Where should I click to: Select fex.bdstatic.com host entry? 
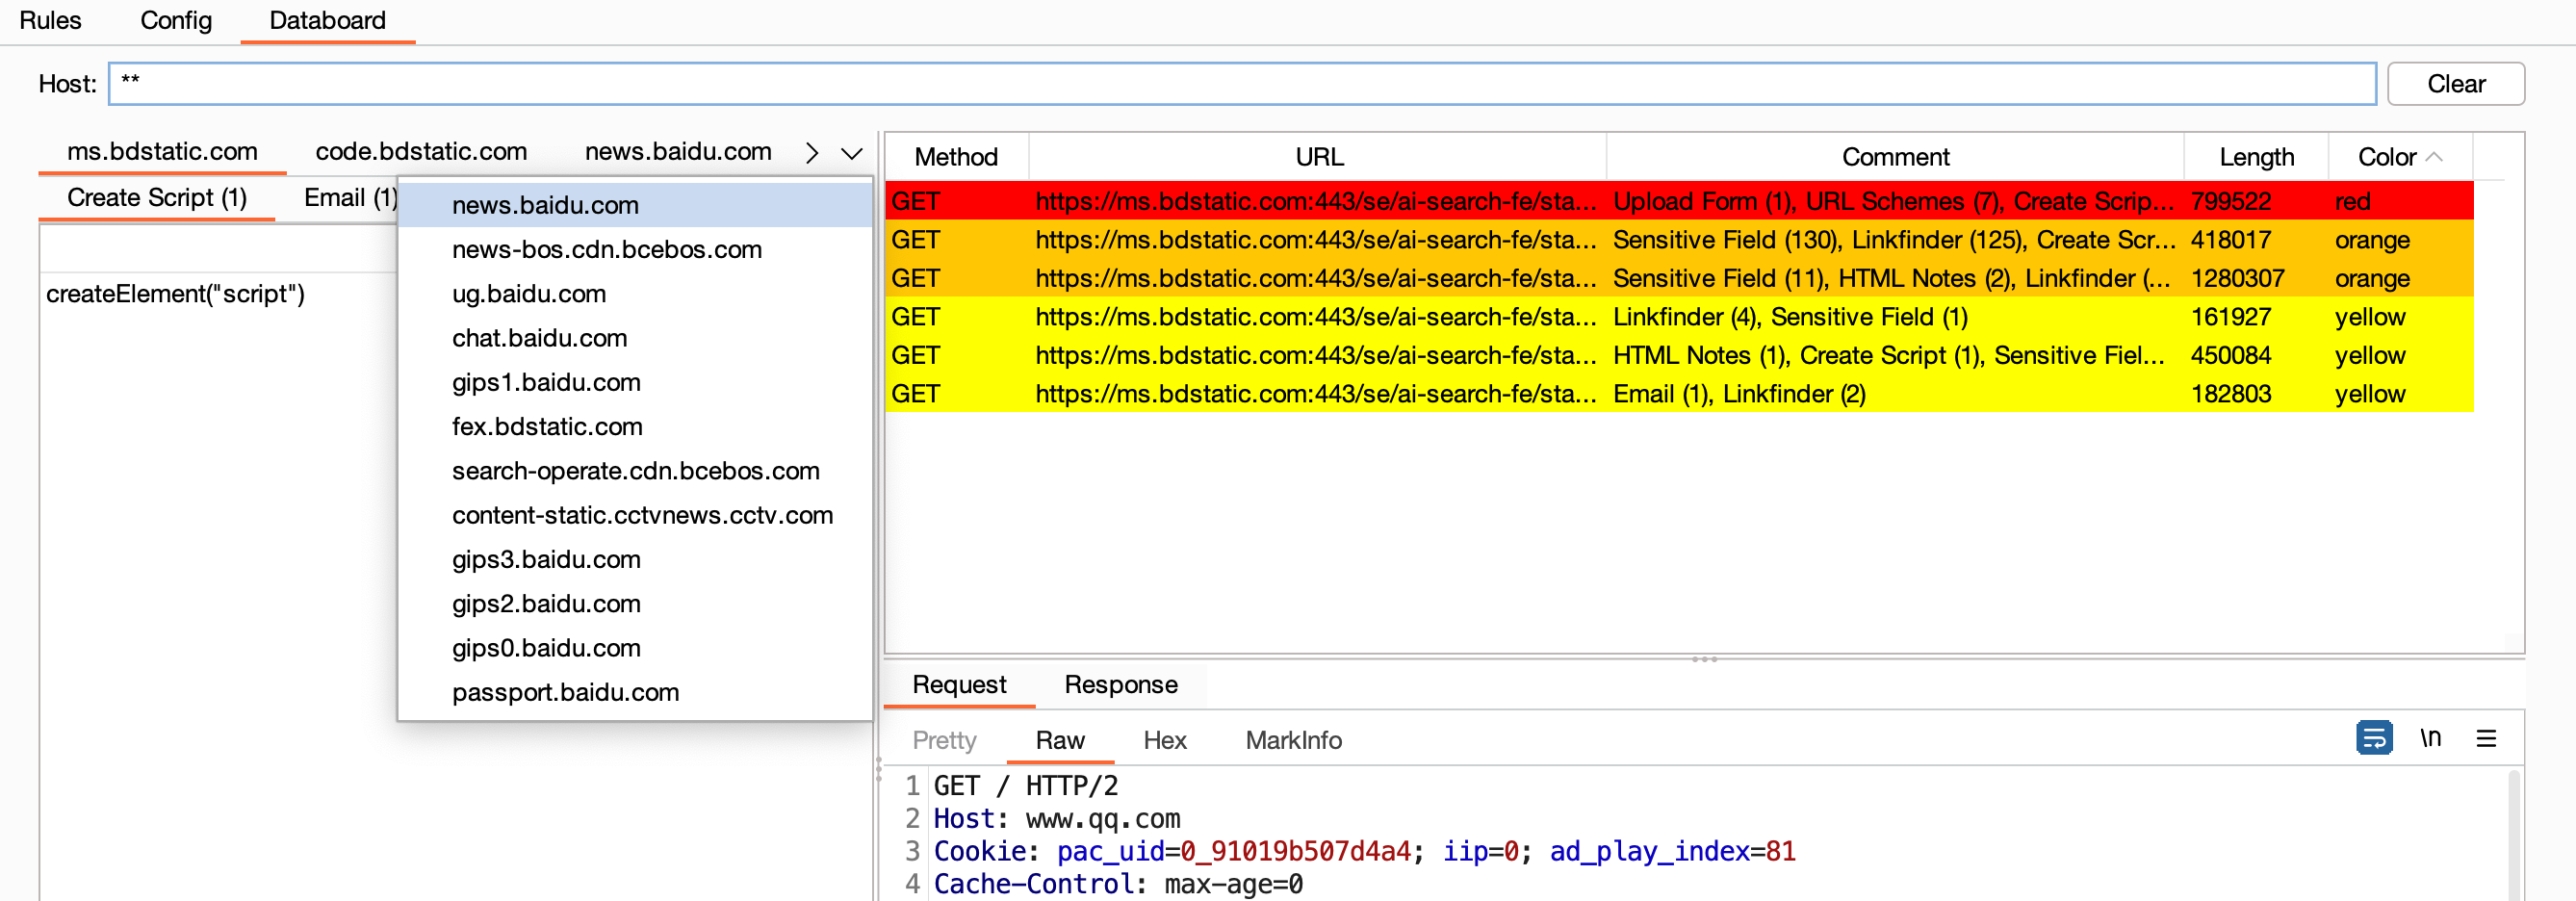tap(547, 426)
